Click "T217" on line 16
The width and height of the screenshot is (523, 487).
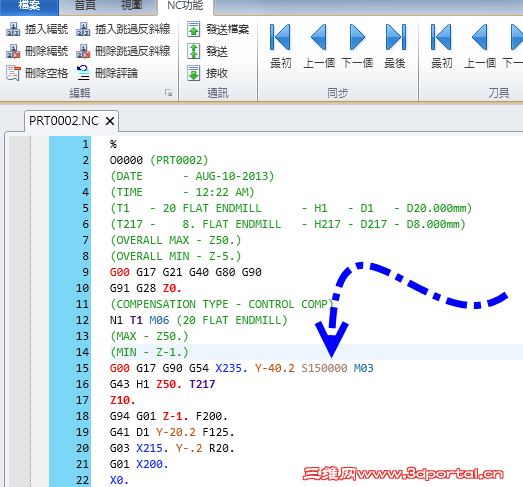click(x=202, y=384)
